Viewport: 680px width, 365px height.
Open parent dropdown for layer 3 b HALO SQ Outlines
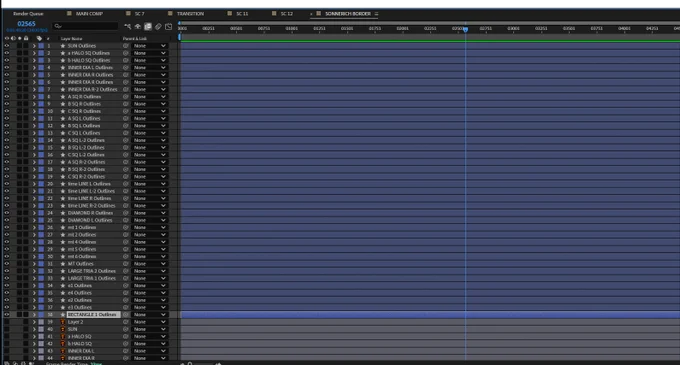[149, 60]
